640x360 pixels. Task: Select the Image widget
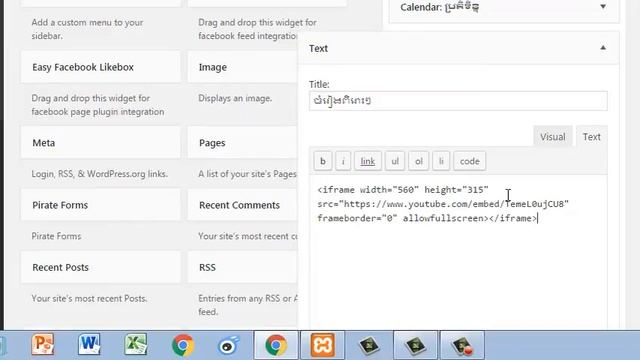[x=242, y=67]
